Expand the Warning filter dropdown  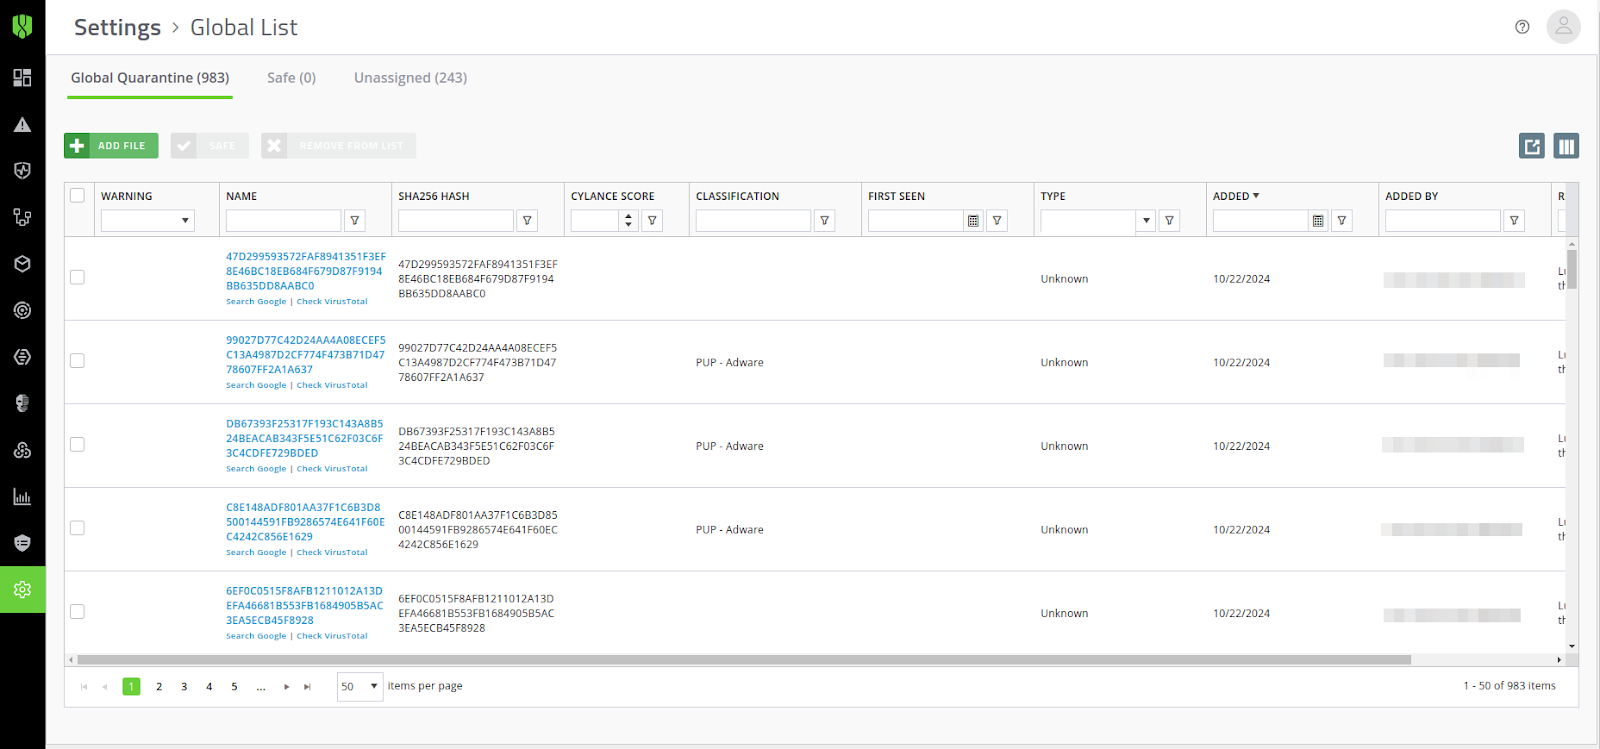pos(185,221)
